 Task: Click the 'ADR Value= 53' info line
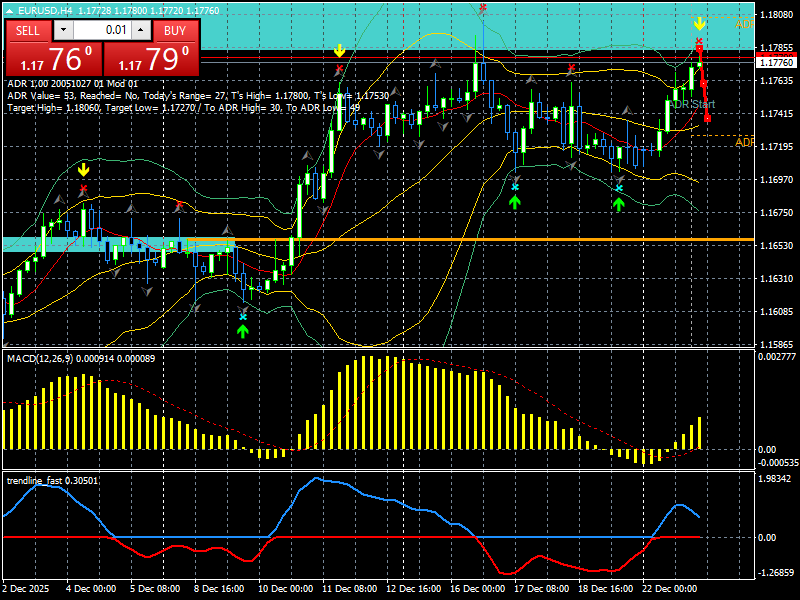click(x=198, y=95)
